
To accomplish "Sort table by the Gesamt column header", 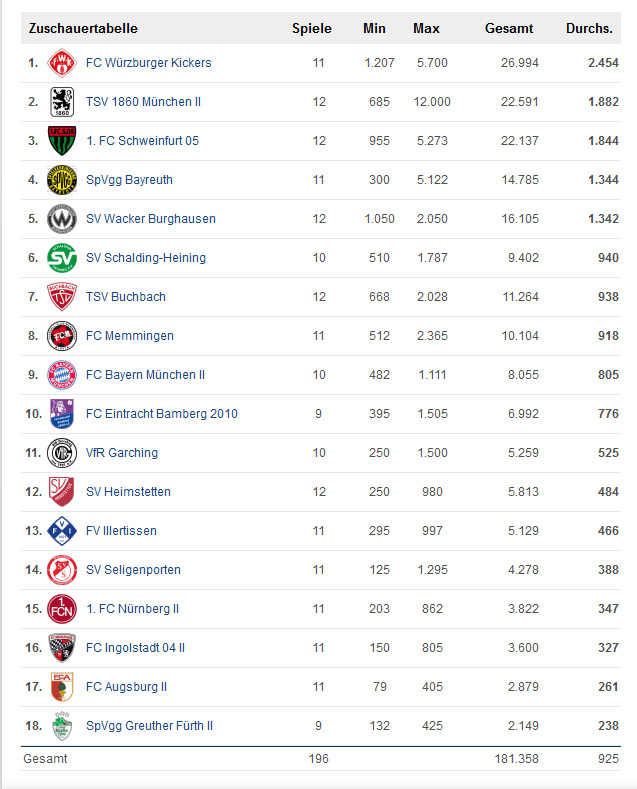I will (x=509, y=28).
